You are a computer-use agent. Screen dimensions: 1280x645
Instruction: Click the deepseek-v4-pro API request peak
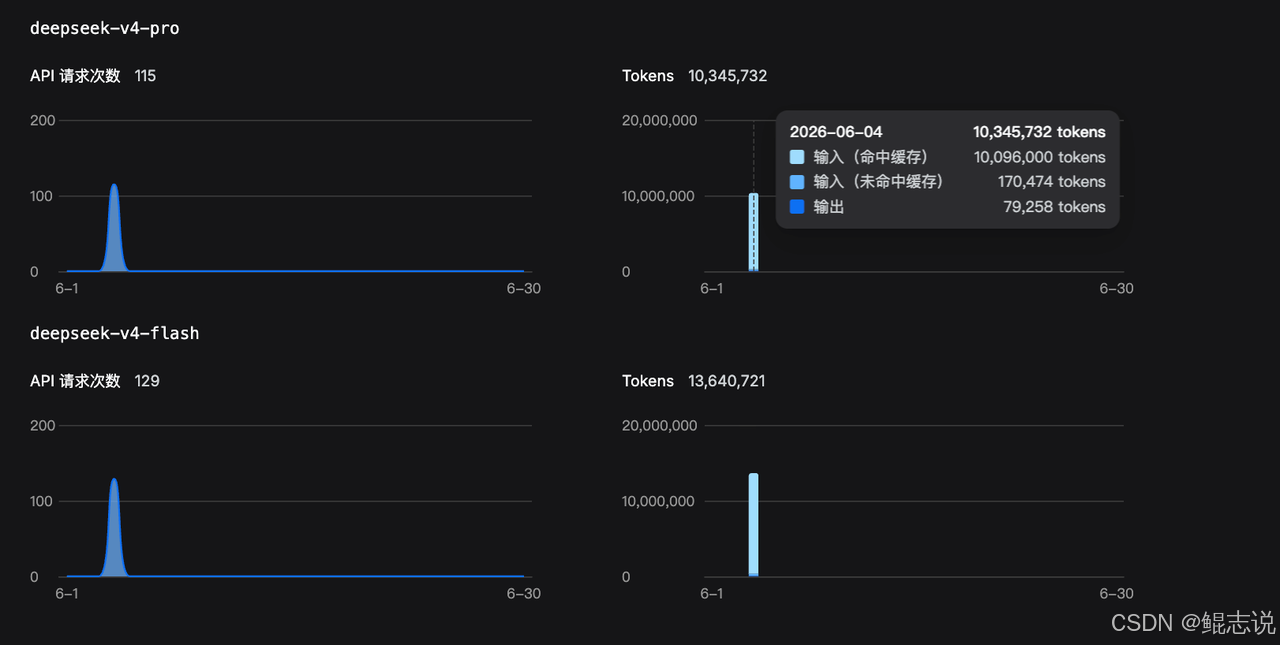coord(114,187)
